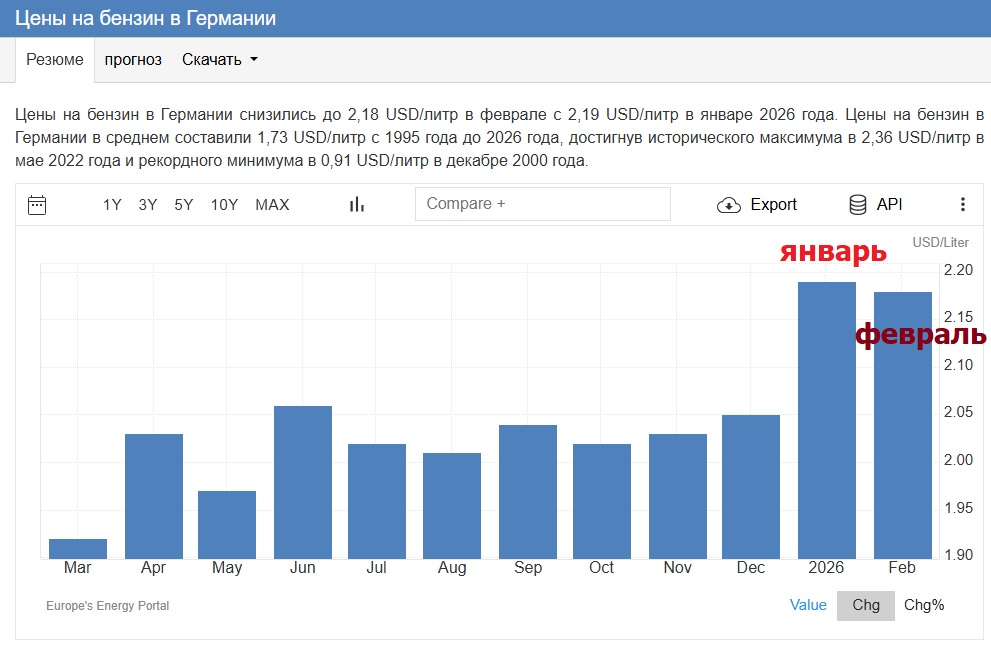The width and height of the screenshot is (991, 649).
Task: Click the Feb bar in chart
Action: 903,425
